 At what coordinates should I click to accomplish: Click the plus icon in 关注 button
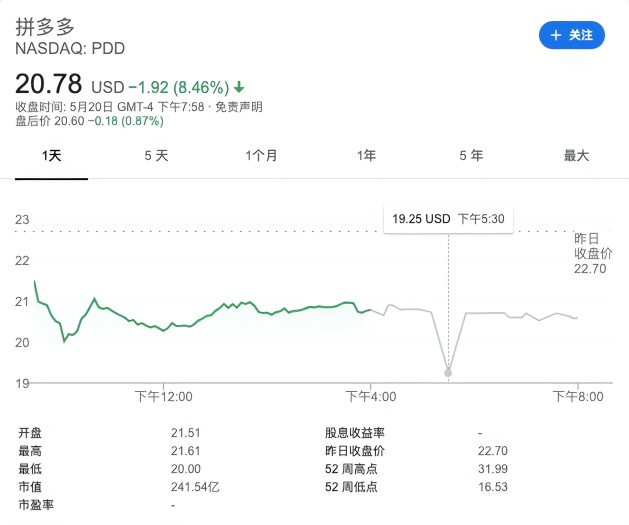[x=556, y=35]
